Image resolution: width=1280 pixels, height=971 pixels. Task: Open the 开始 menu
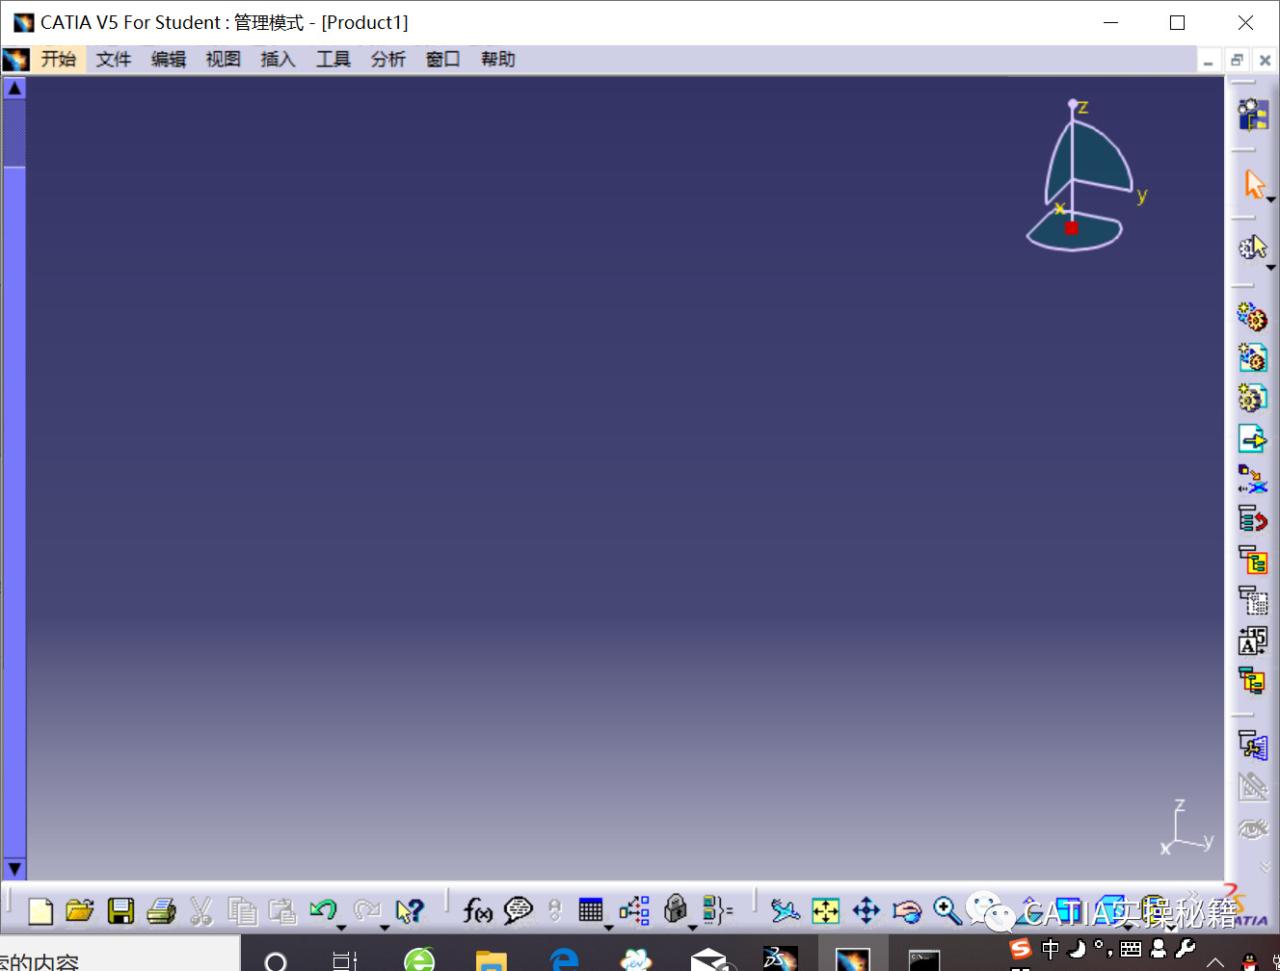(58, 59)
